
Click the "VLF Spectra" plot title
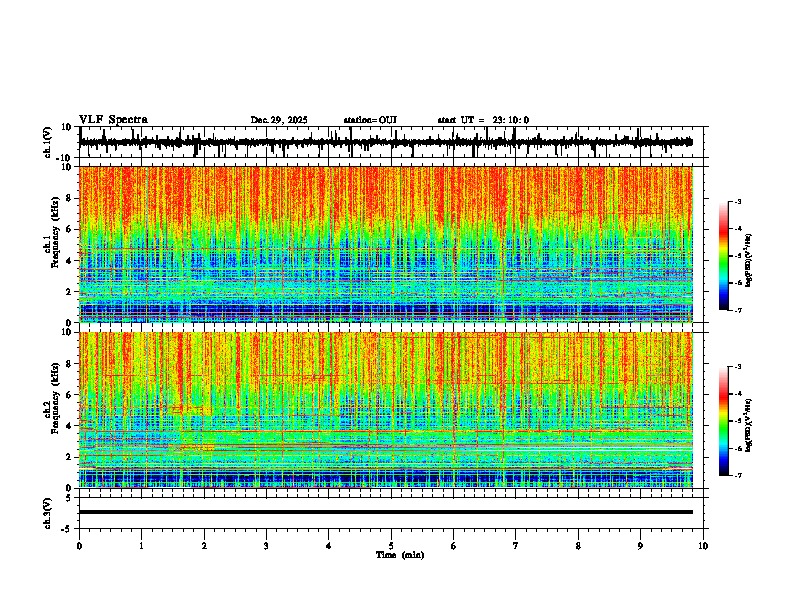[x=113, y=120]
